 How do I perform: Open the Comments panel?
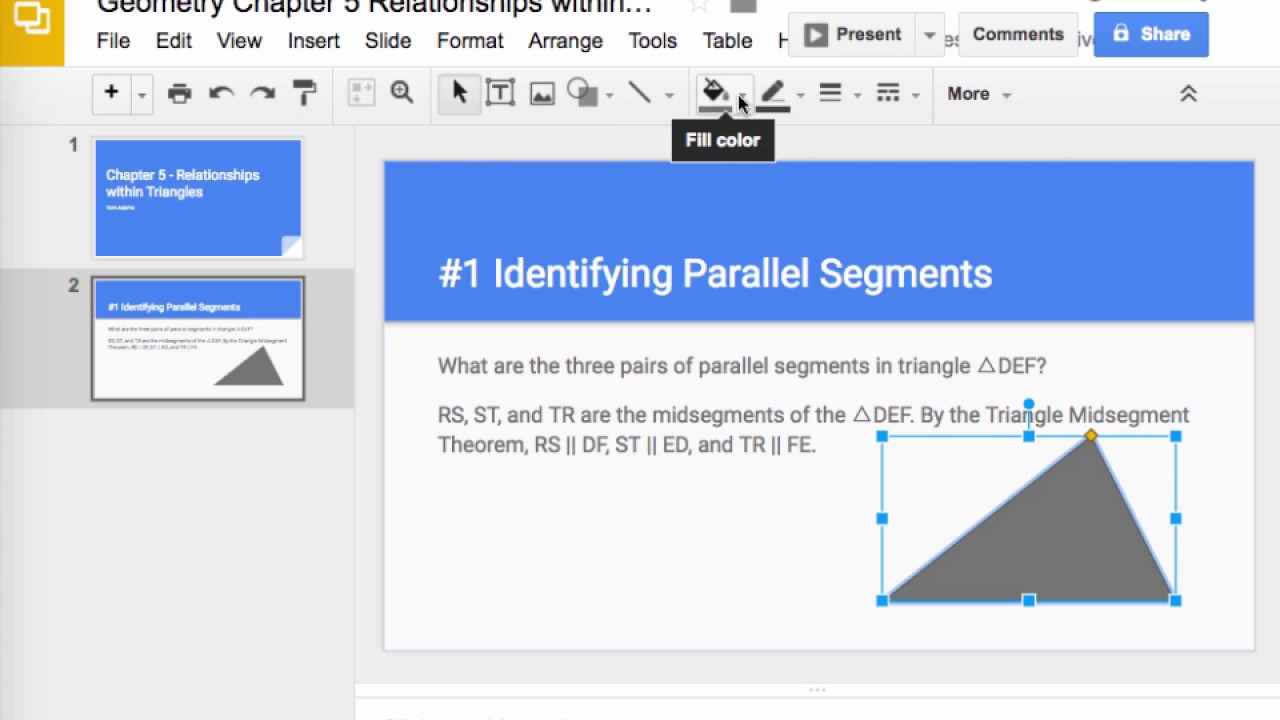[1018, 35]
